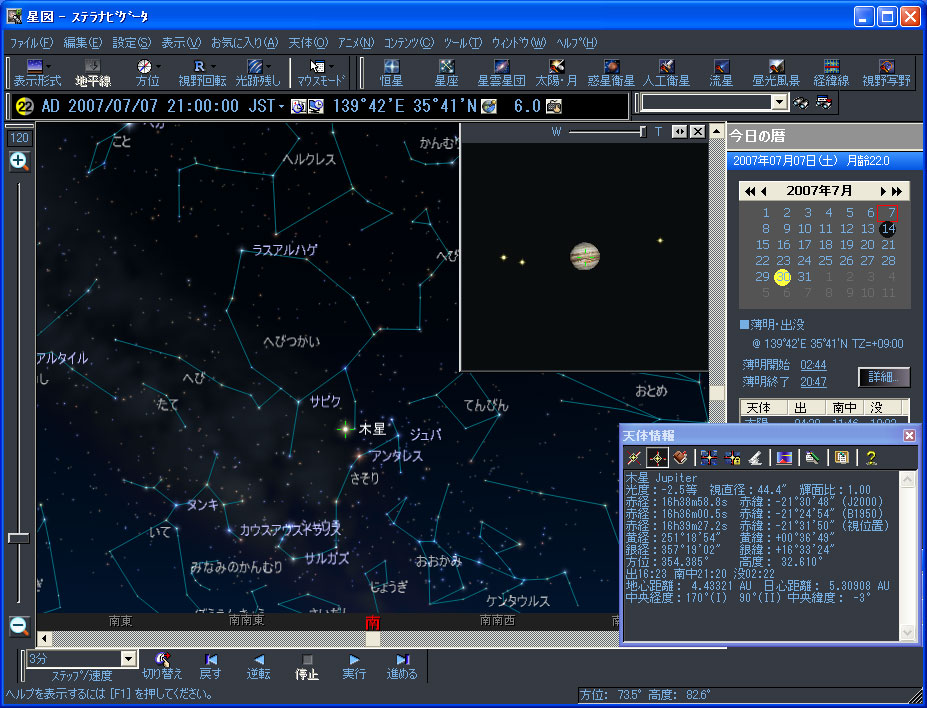Toggle the 星座 (constellations) display icon

tap(446, 67)
